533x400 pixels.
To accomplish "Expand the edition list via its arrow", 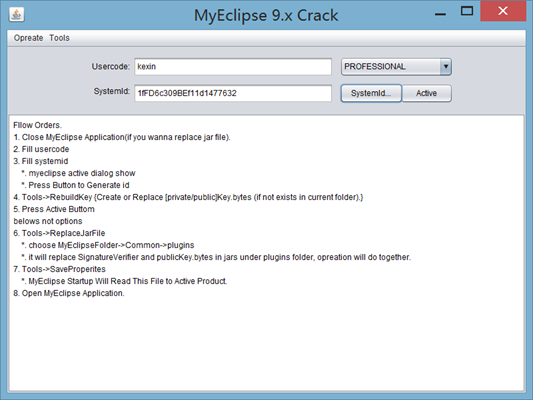I will tap(446, 67).
